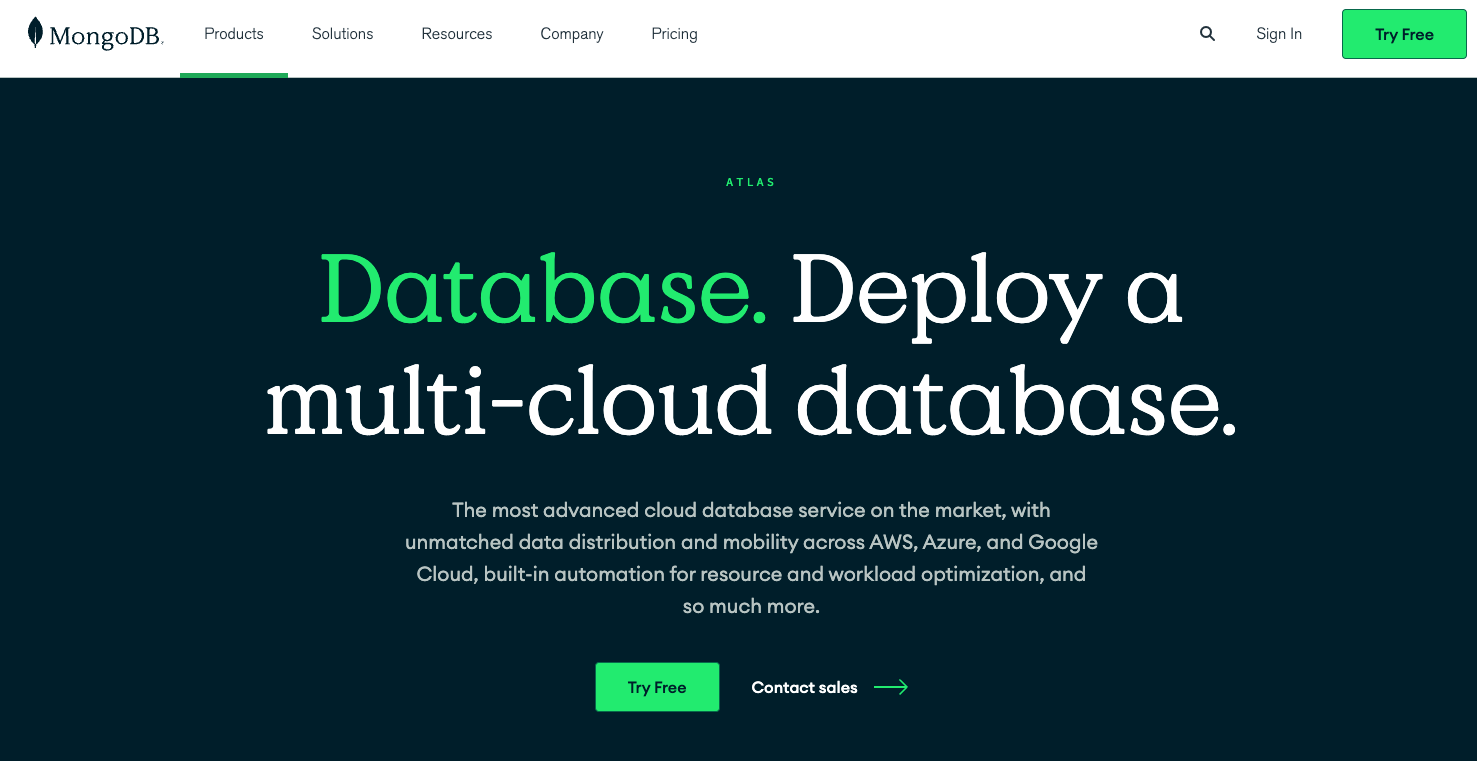Open the Pricing menu item
The image size is (1477, 761).
tap(673, 33)
